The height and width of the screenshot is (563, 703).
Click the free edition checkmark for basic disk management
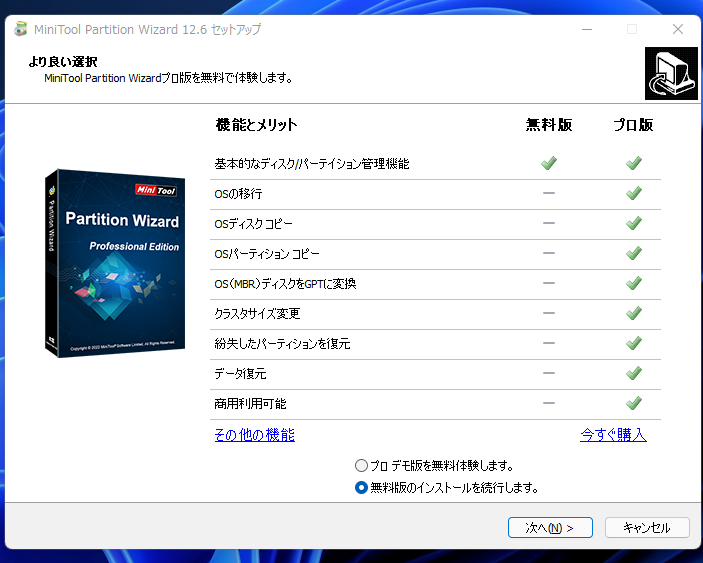coord(549,163)
